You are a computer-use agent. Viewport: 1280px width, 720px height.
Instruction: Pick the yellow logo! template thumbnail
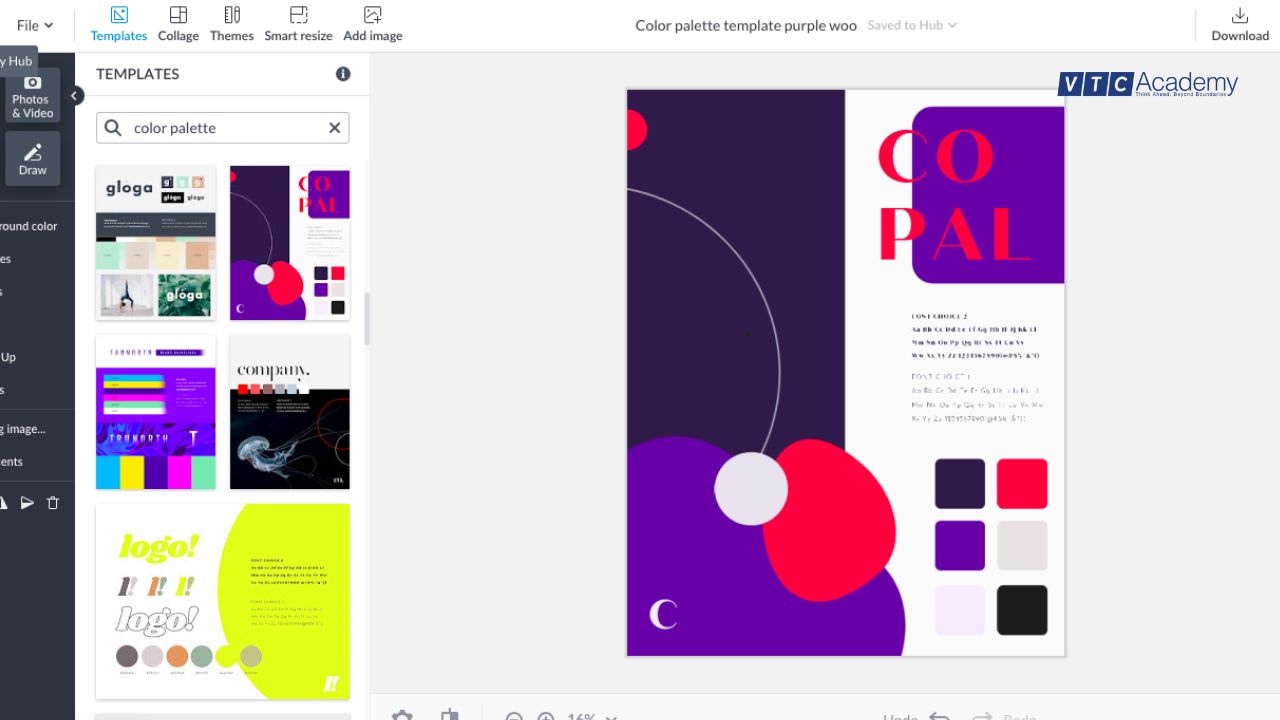click(223, 601)
